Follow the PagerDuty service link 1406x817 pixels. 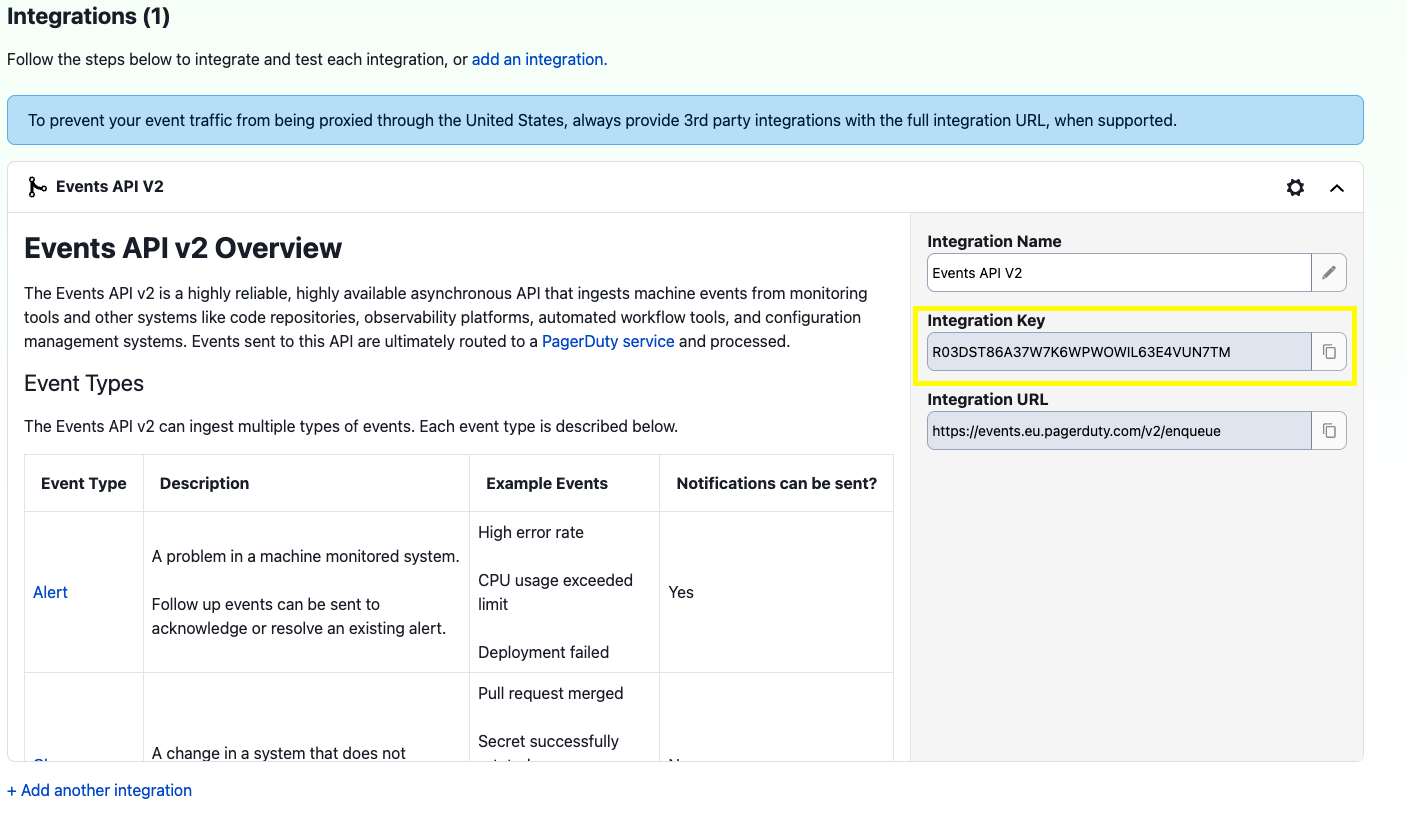pos(608,341)
